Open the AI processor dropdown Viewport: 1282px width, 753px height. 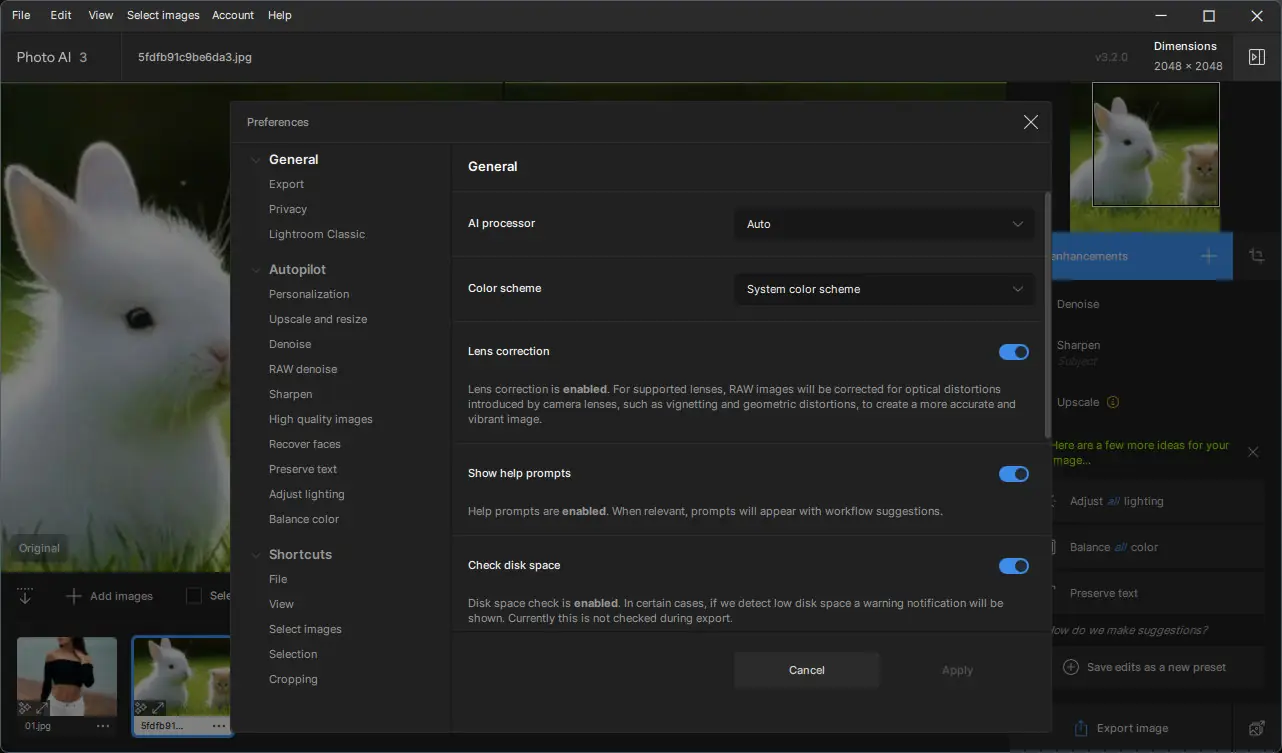(884, 224)
